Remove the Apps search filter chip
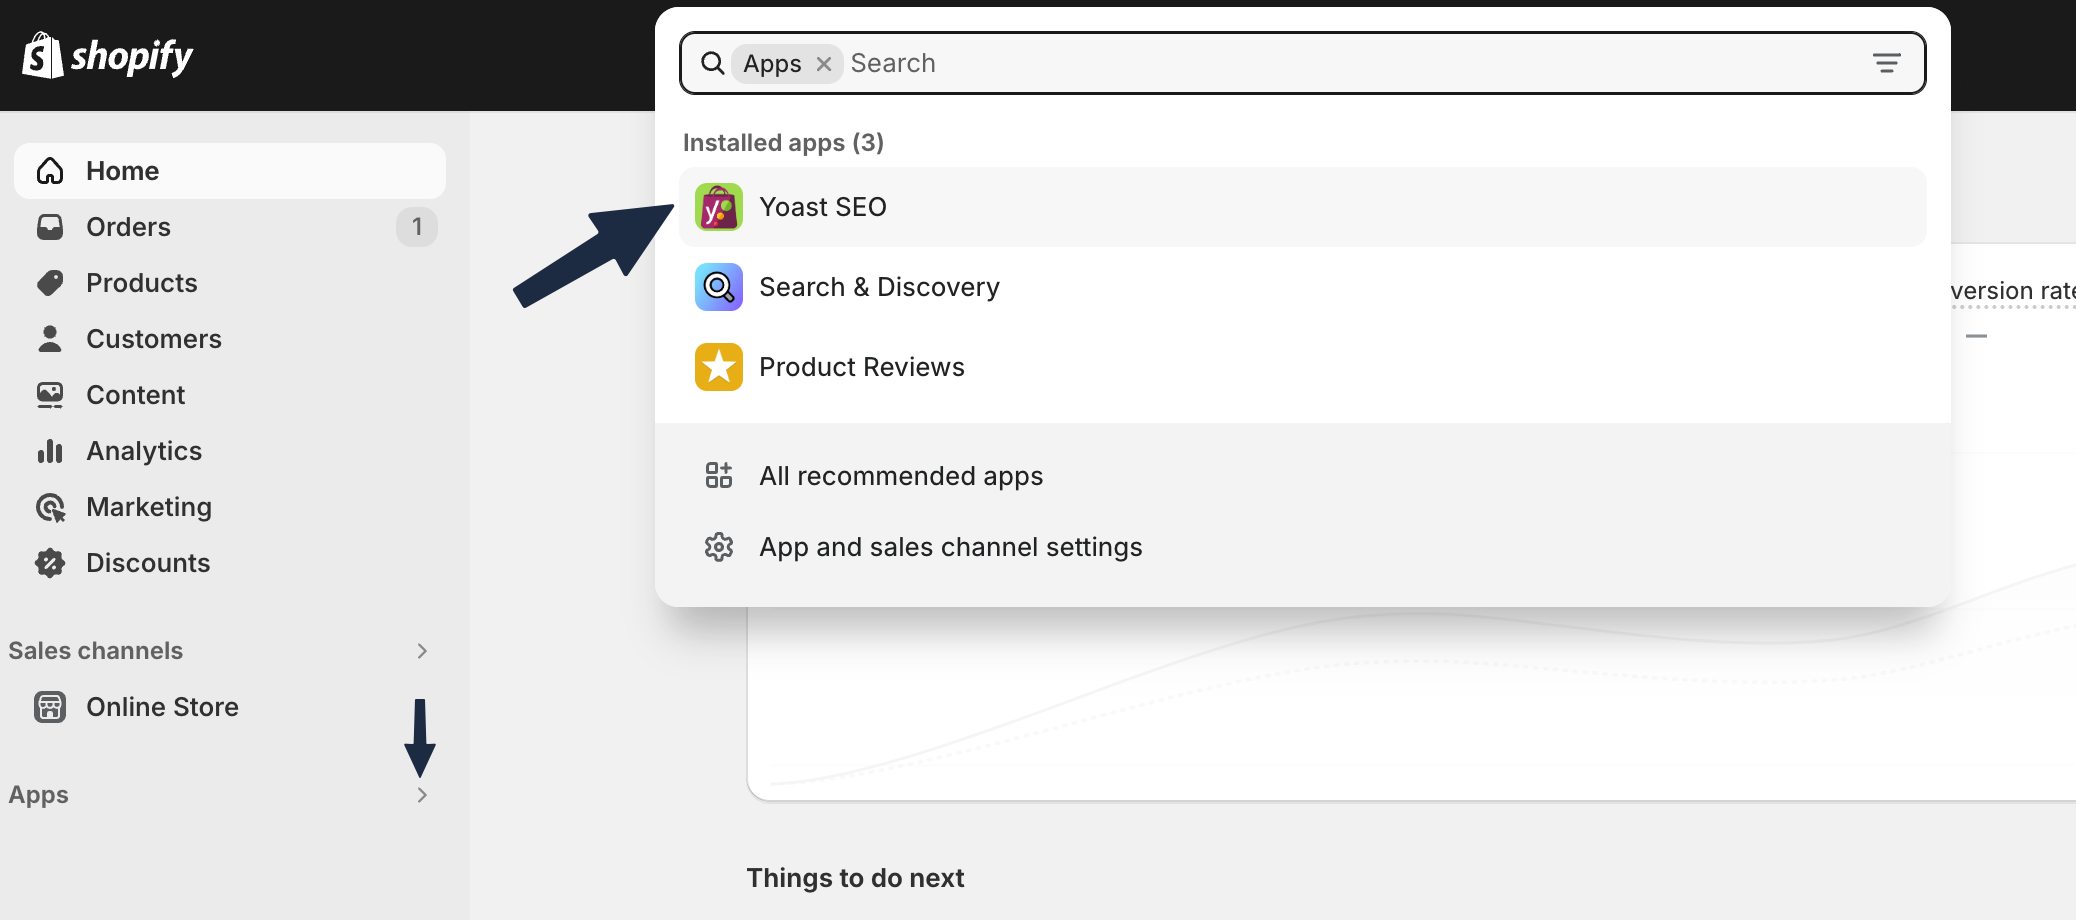 [x=823, y=63]
